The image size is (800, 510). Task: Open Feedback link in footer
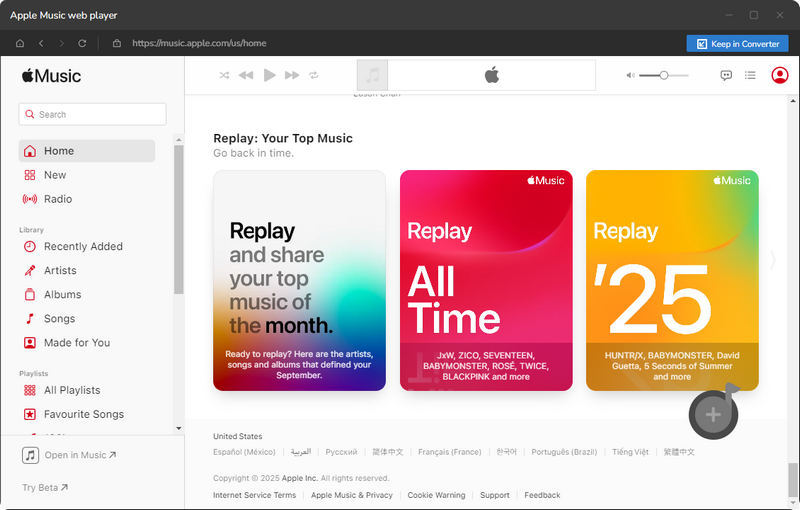pos(542,495)
